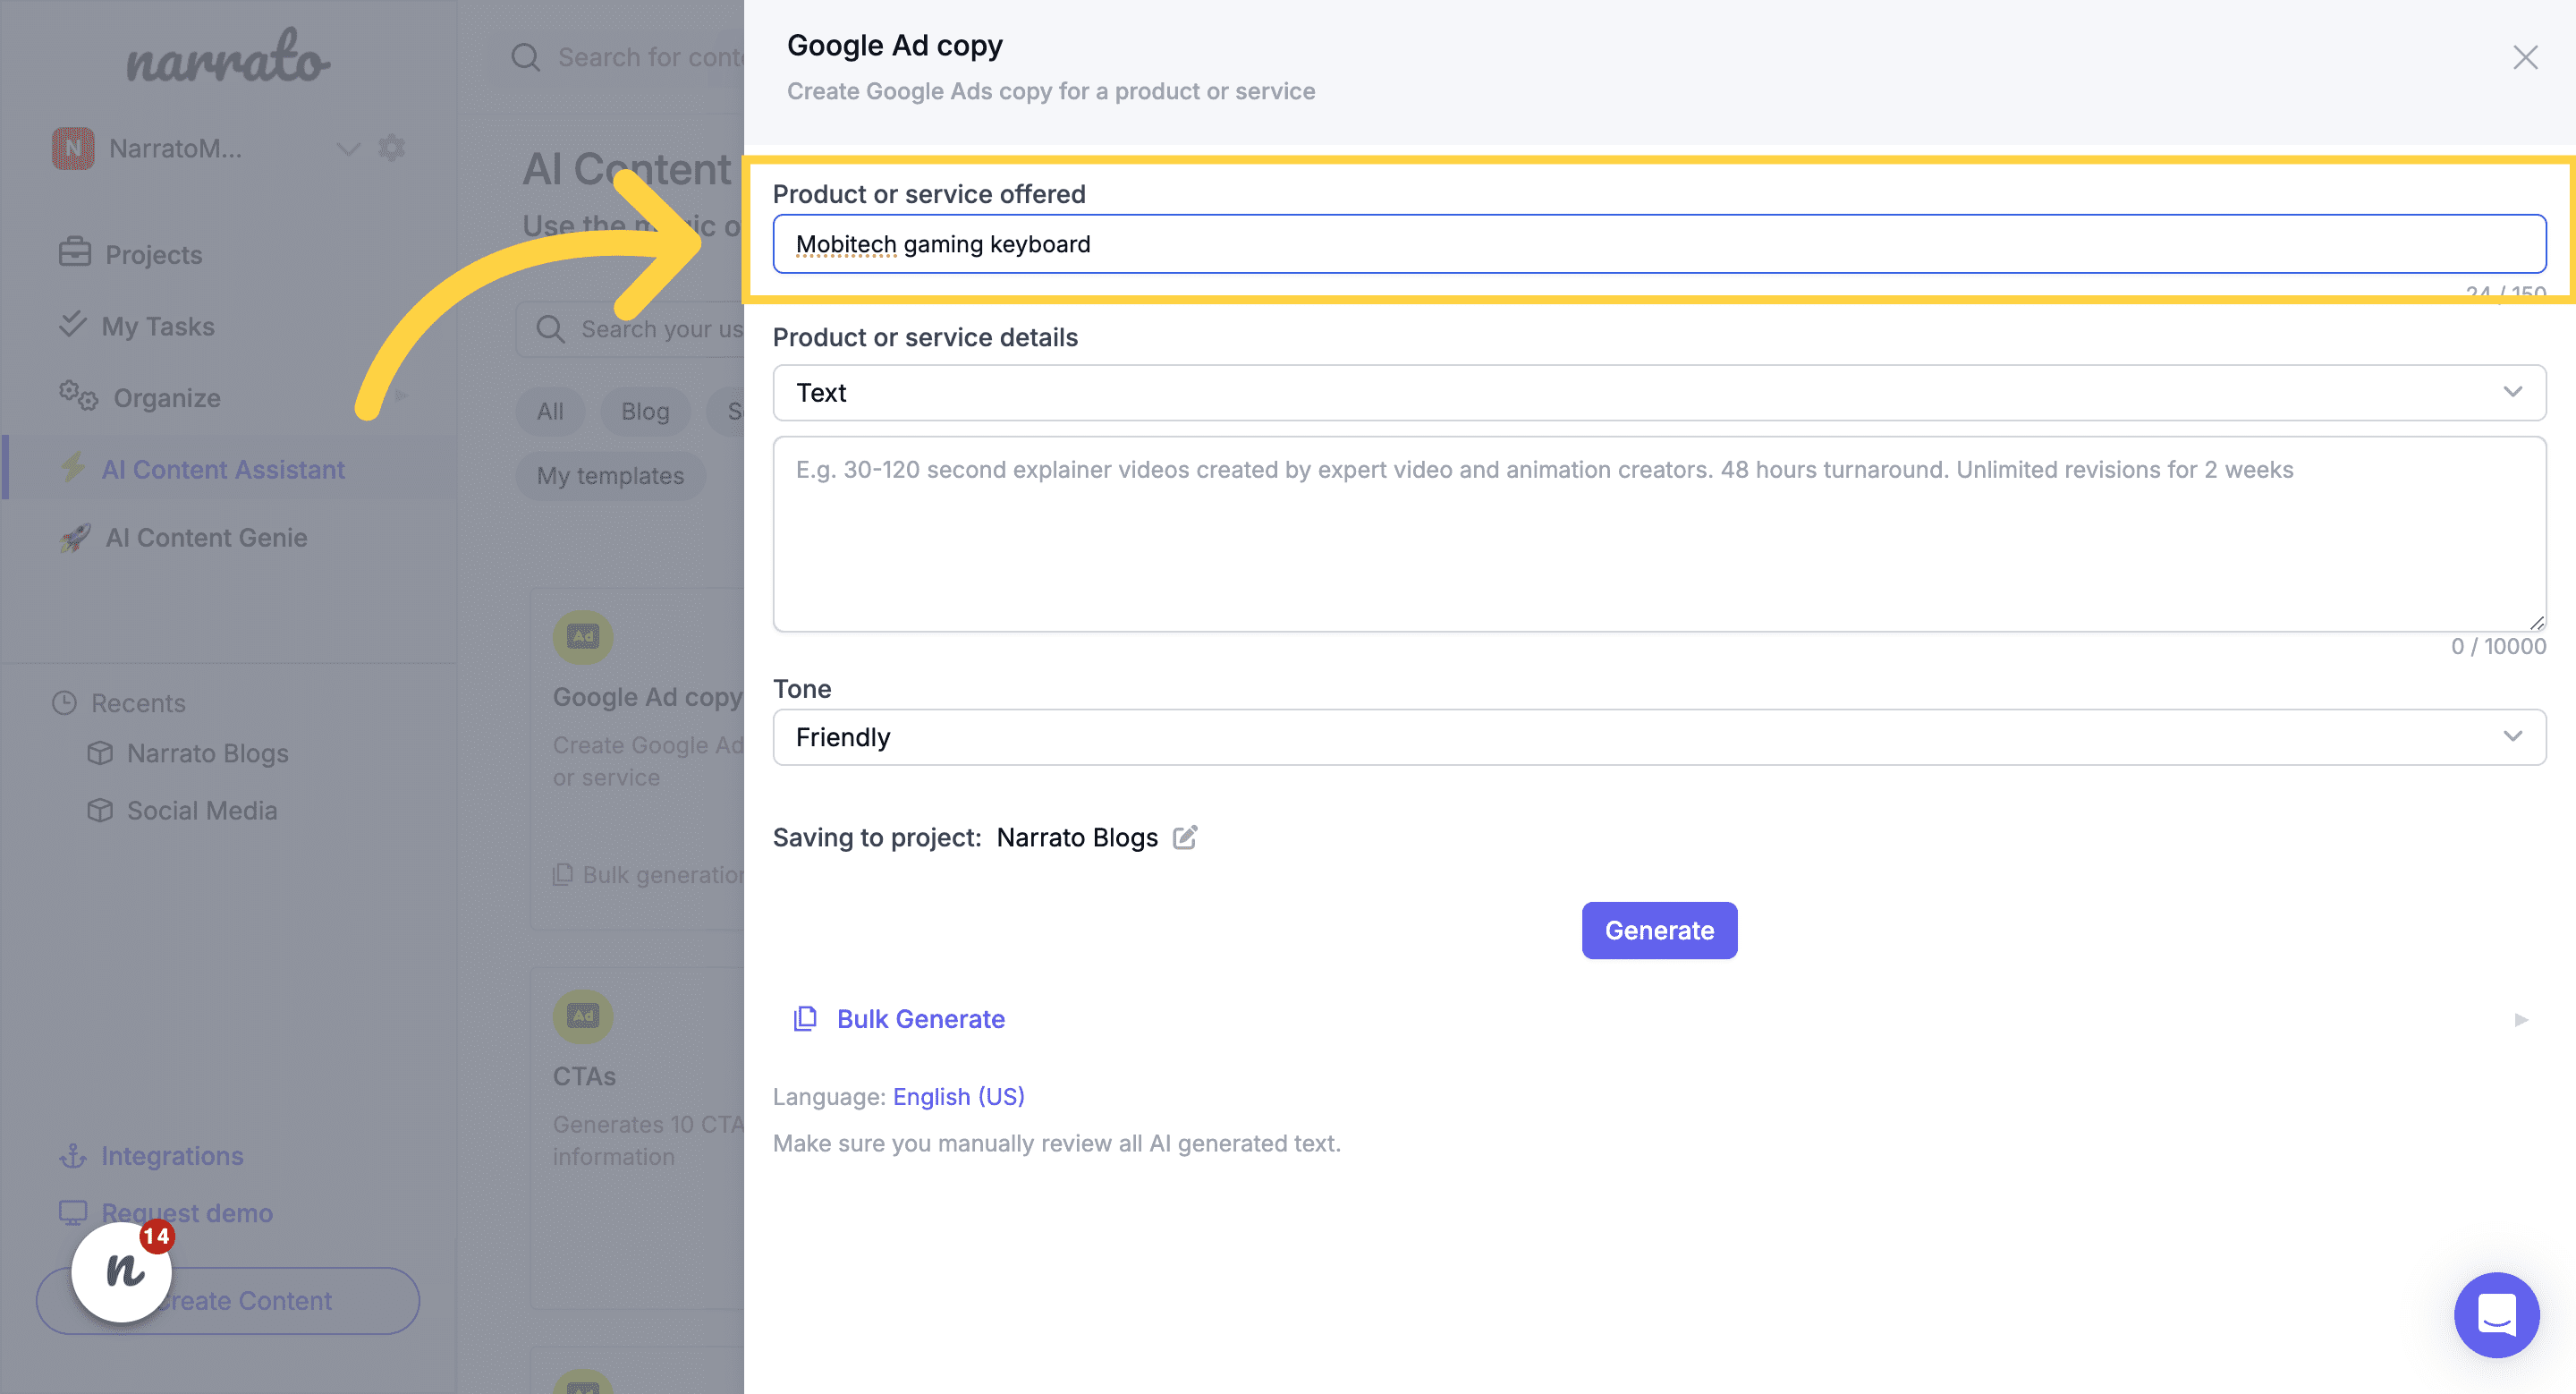Click the Product or service offered field
Screen dimensions: 2576x1394
(1659, 244)
